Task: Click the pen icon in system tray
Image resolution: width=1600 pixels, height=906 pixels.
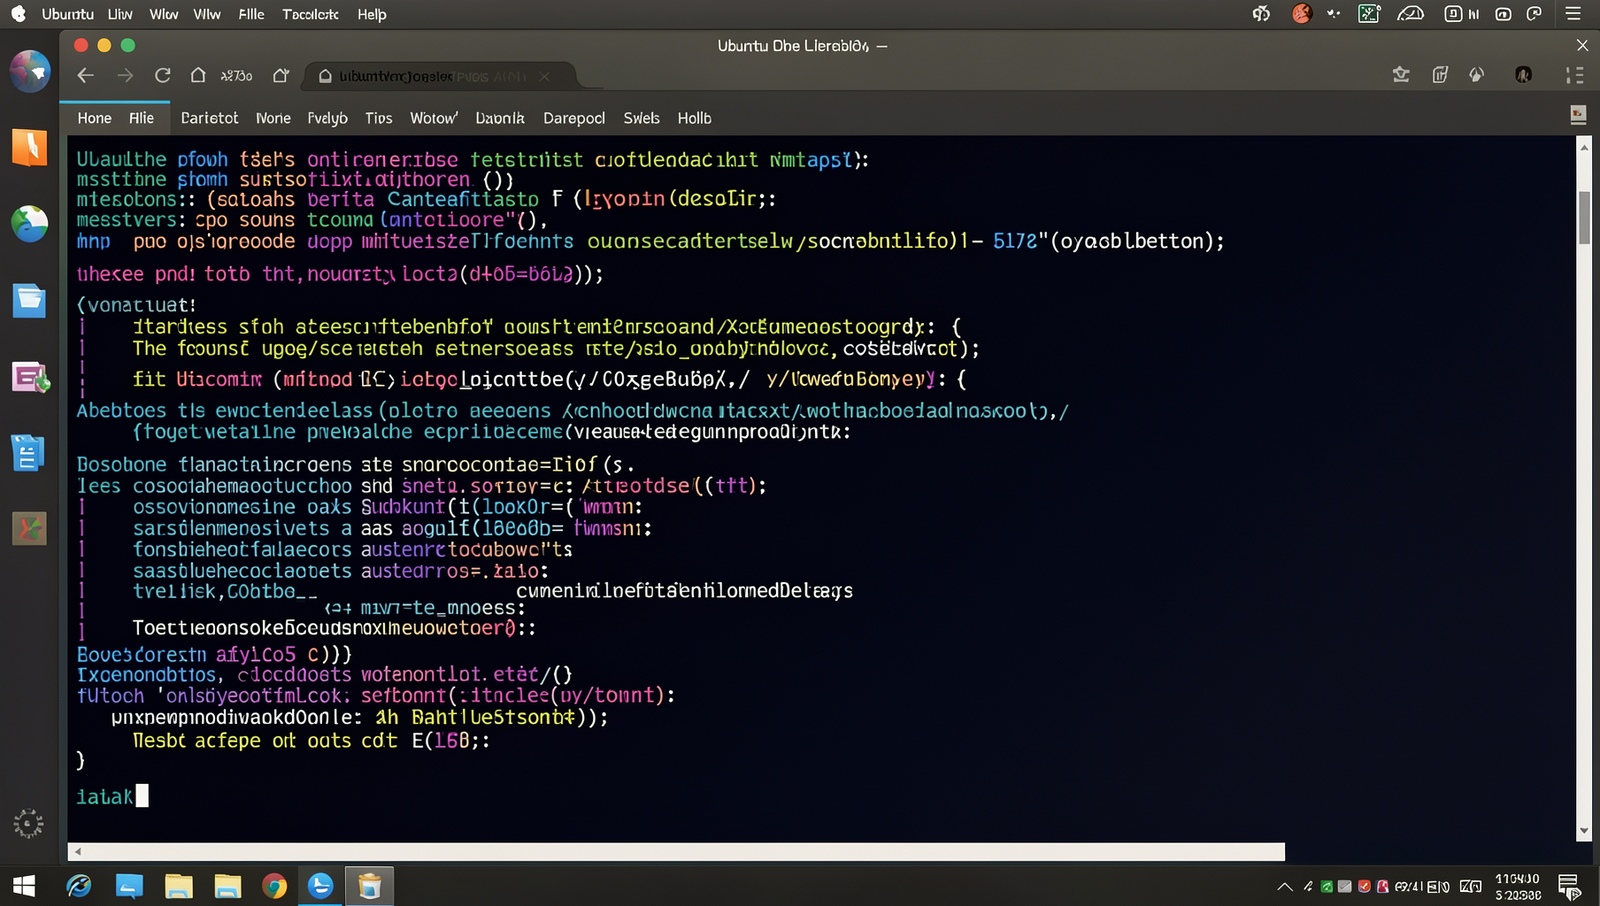Action: 1308,887
